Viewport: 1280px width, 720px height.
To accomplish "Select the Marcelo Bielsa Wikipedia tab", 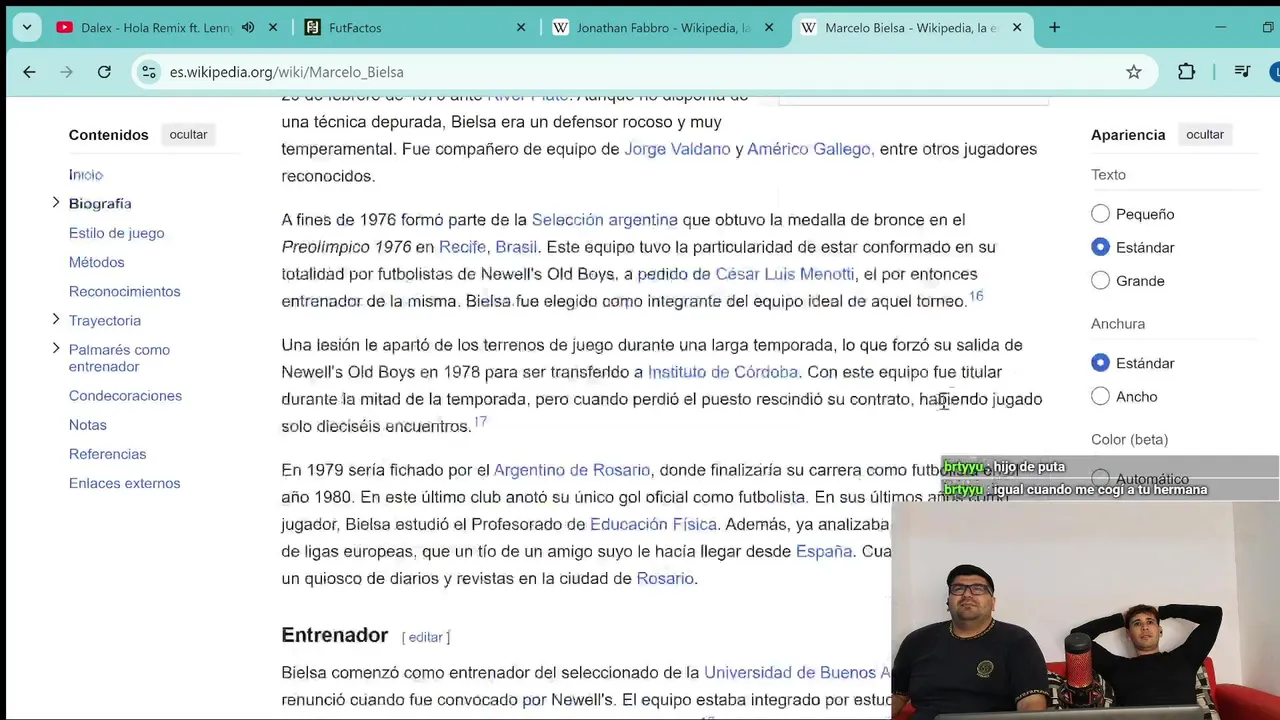I will point(912,28).
